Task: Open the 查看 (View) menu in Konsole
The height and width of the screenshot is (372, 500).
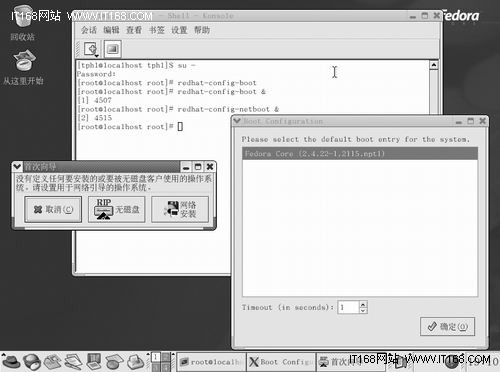Action: 134,30
